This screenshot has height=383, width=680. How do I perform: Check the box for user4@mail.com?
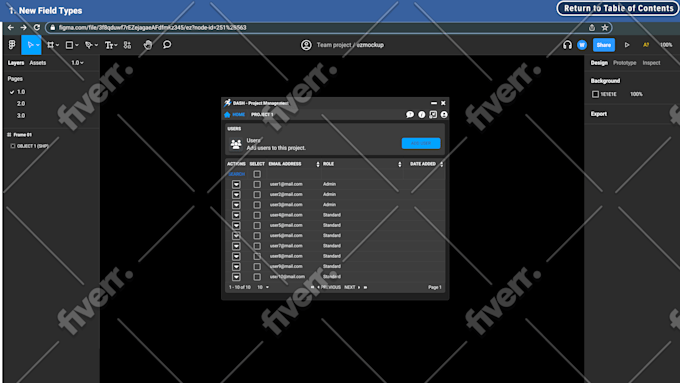click(x=257, y=215)
